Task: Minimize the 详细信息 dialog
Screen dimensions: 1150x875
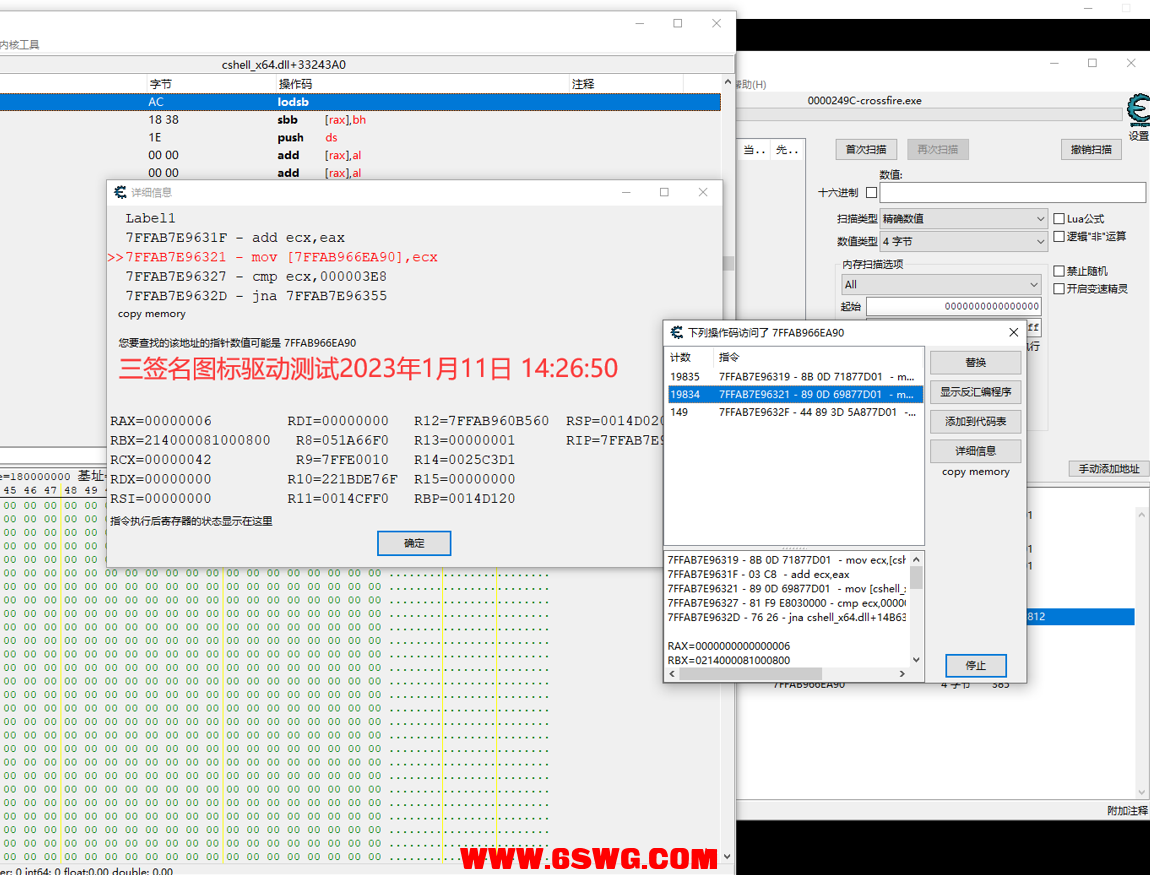Action: pos(626,192)
